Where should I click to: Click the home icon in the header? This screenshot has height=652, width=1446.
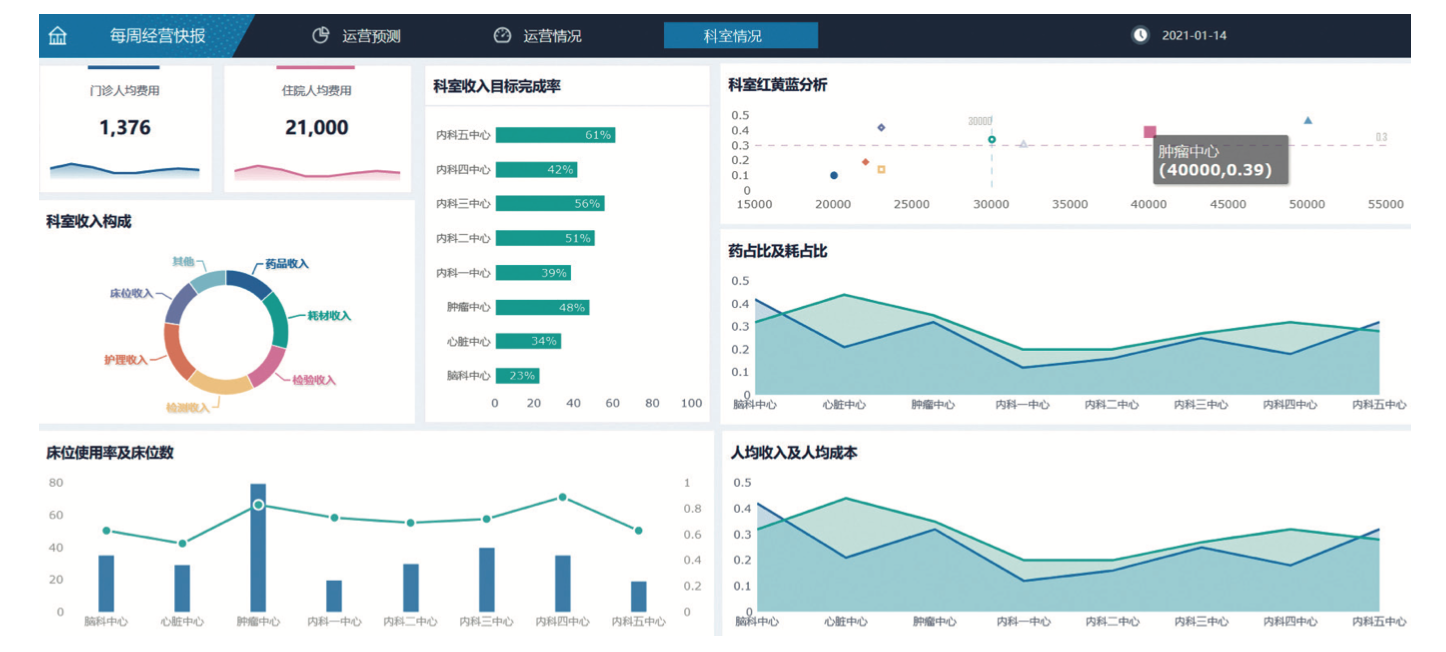[x=58, y=36]
